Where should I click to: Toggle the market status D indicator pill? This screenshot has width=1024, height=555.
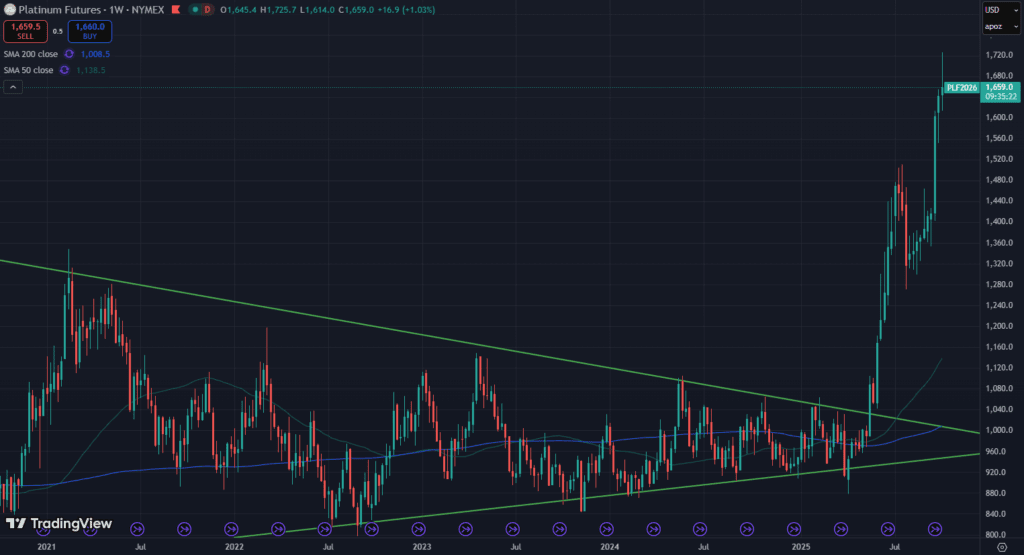click(207, 9)
